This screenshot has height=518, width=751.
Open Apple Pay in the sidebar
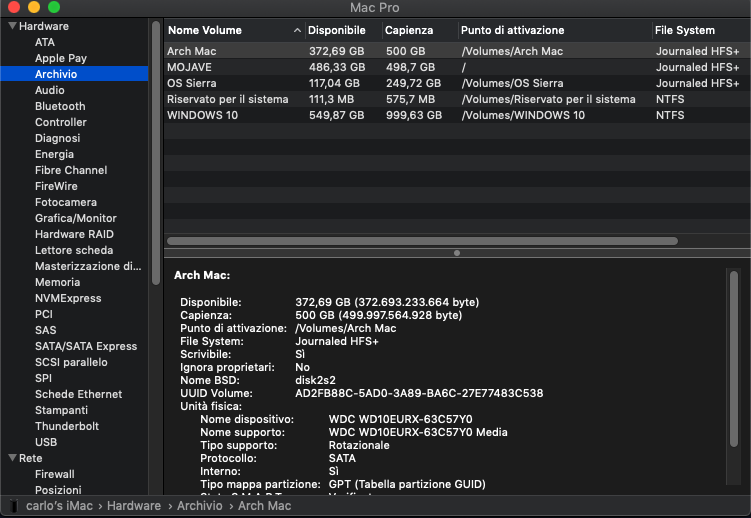(60, 58)
